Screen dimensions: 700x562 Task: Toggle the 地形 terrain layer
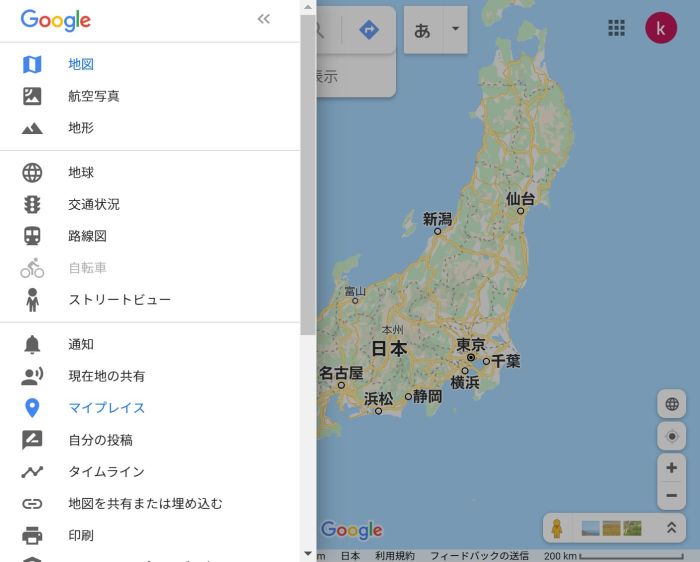pos(81,128)
